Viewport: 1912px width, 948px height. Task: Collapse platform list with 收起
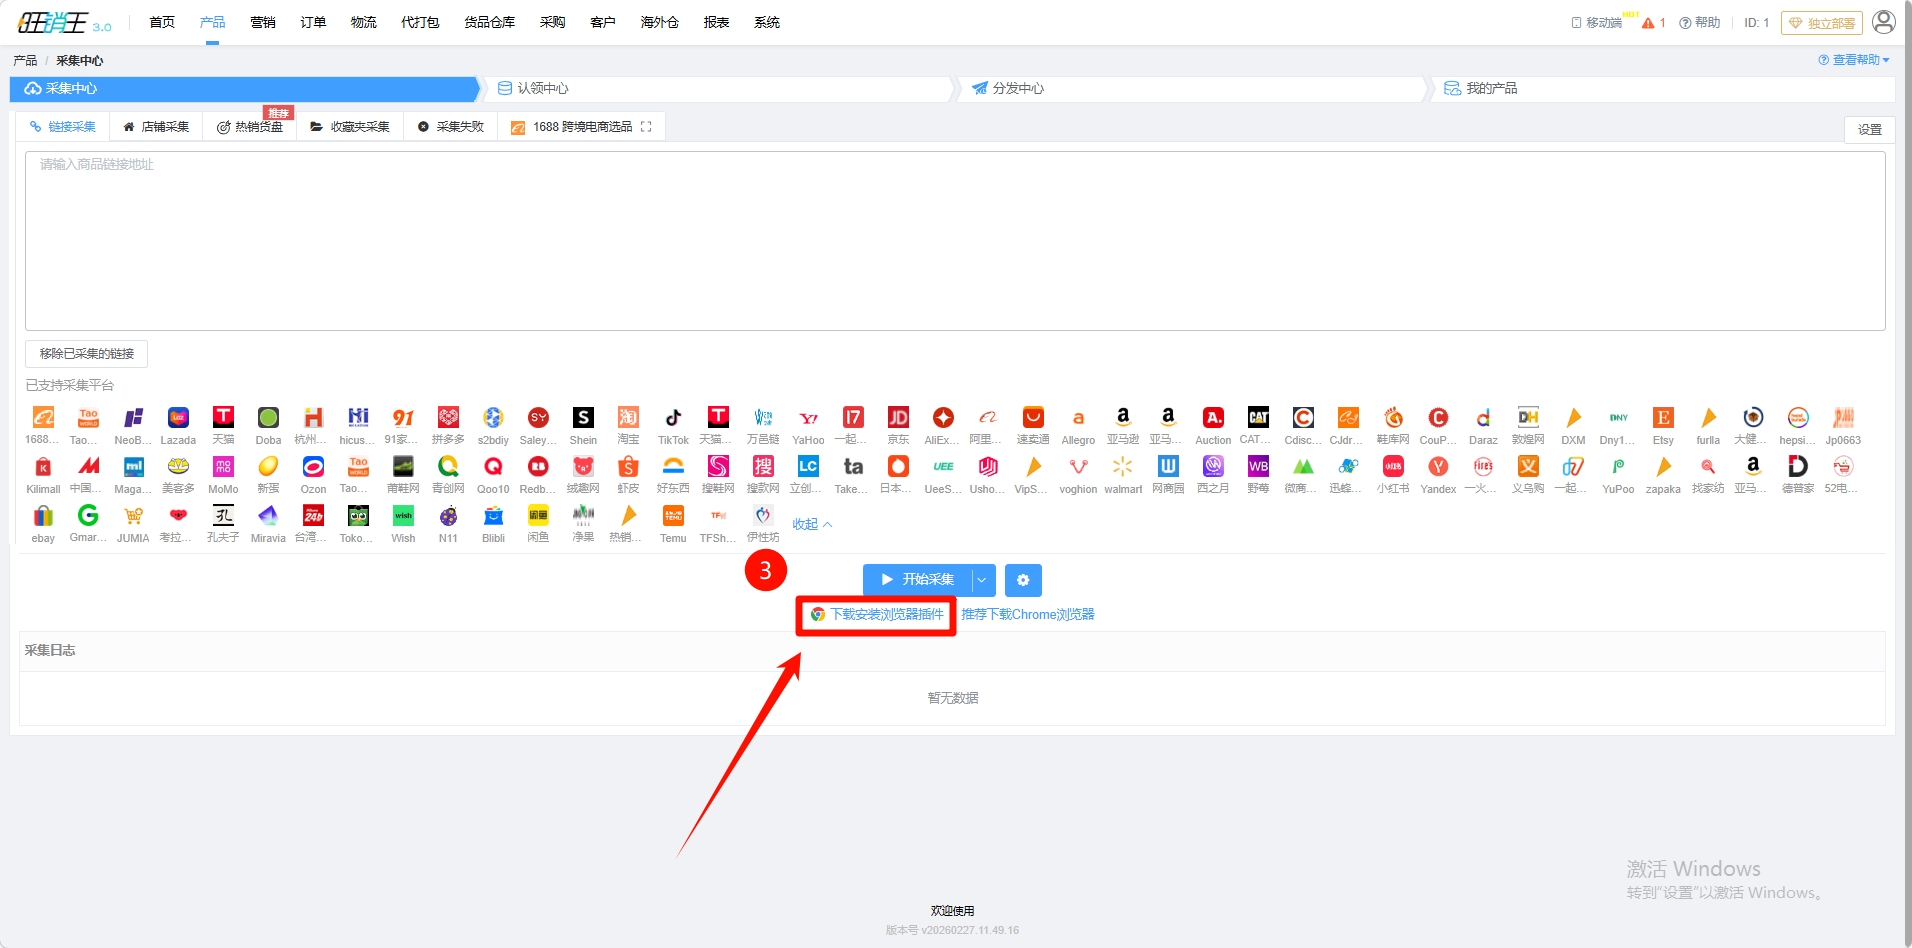(x=811, y=524)
